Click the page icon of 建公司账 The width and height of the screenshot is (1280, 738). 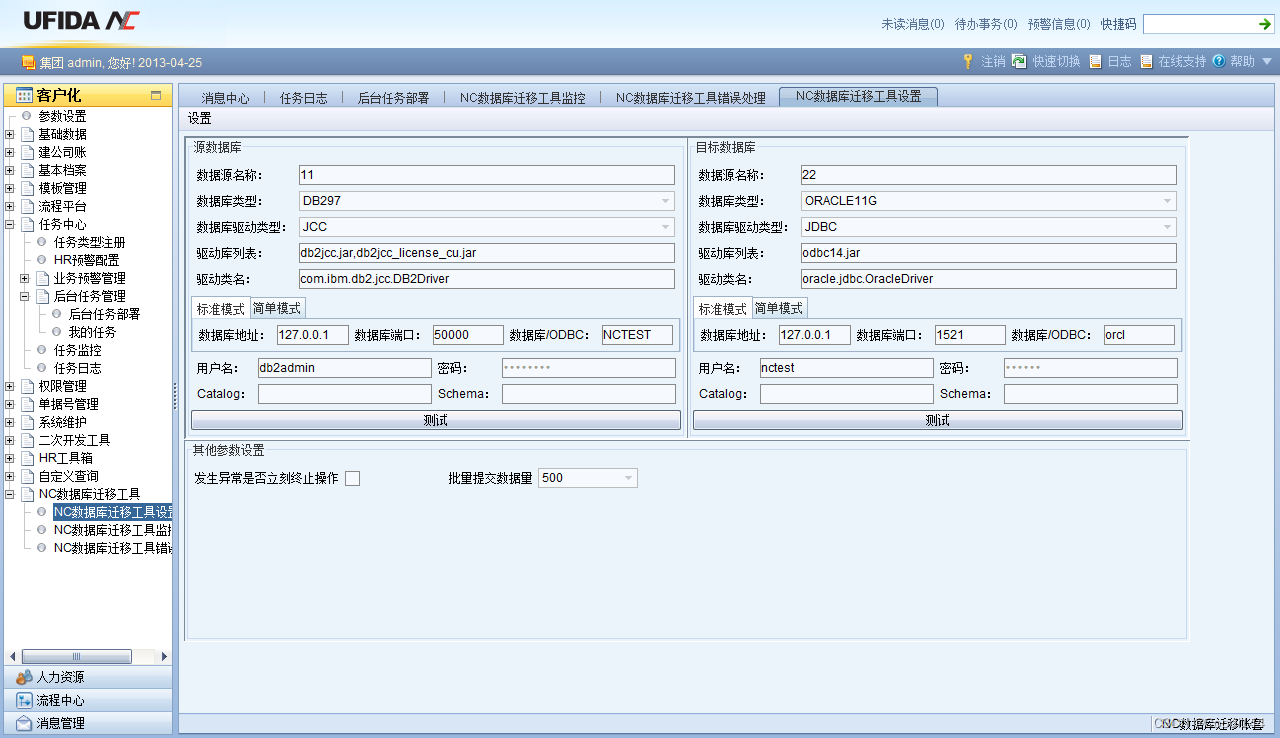click(27, 152)
